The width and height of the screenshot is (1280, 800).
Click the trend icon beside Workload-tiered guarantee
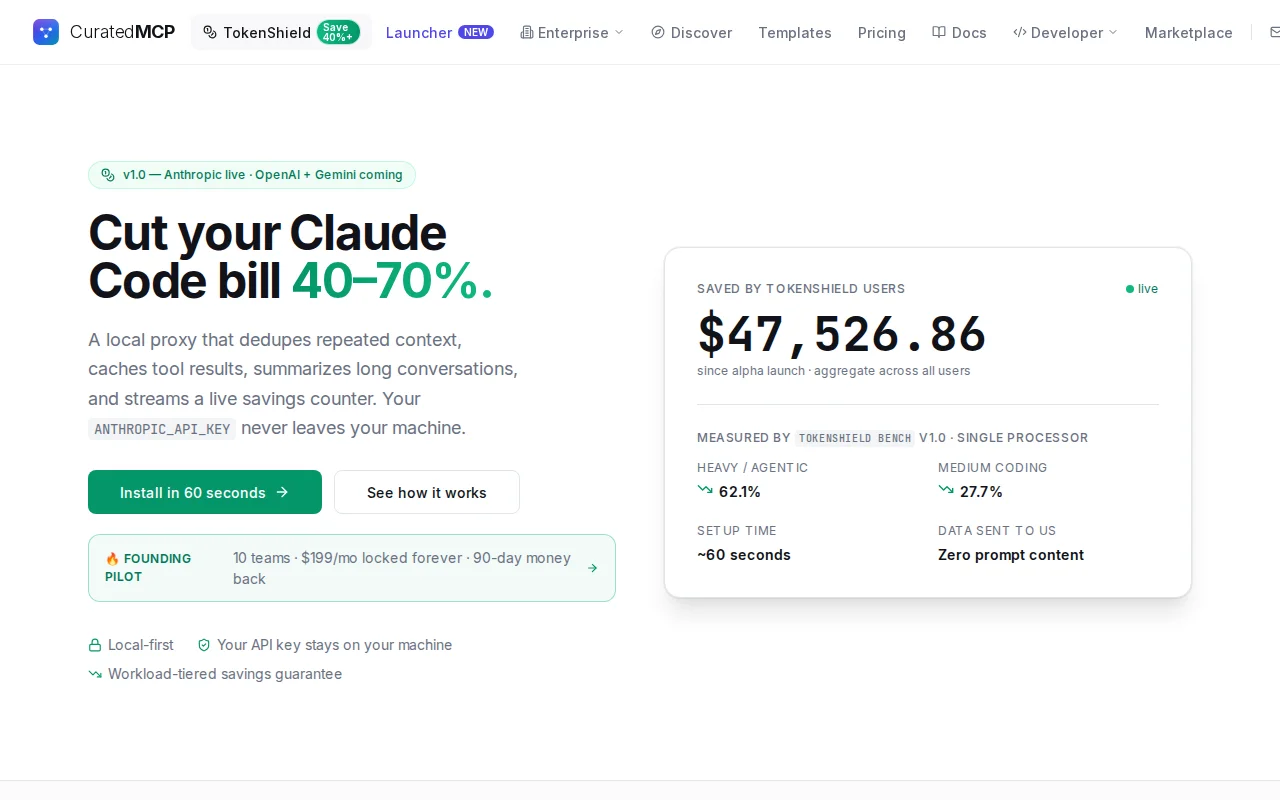pos(95,674)
